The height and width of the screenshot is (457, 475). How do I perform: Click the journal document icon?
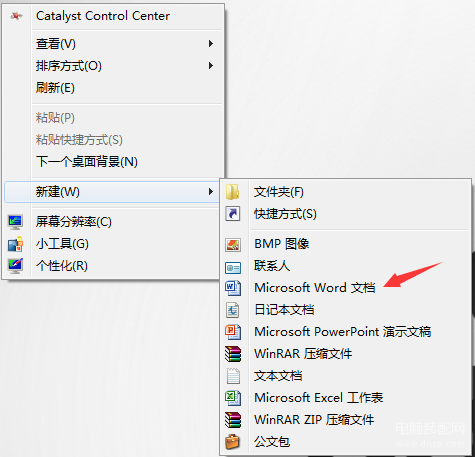click(x=233, y=310)
